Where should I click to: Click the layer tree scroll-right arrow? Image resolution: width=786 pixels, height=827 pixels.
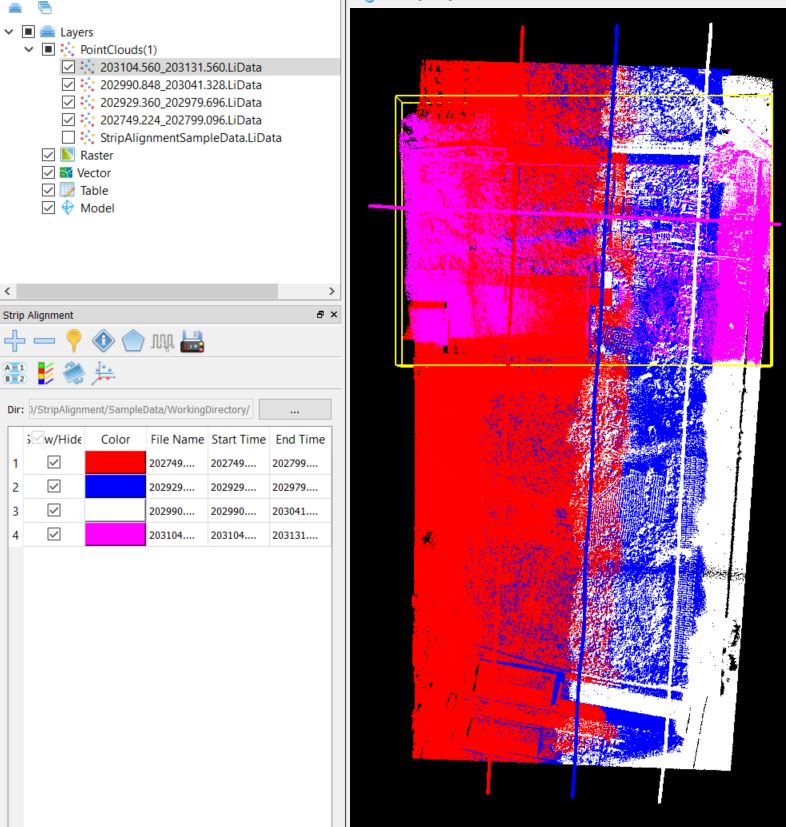tap(331, 291)
